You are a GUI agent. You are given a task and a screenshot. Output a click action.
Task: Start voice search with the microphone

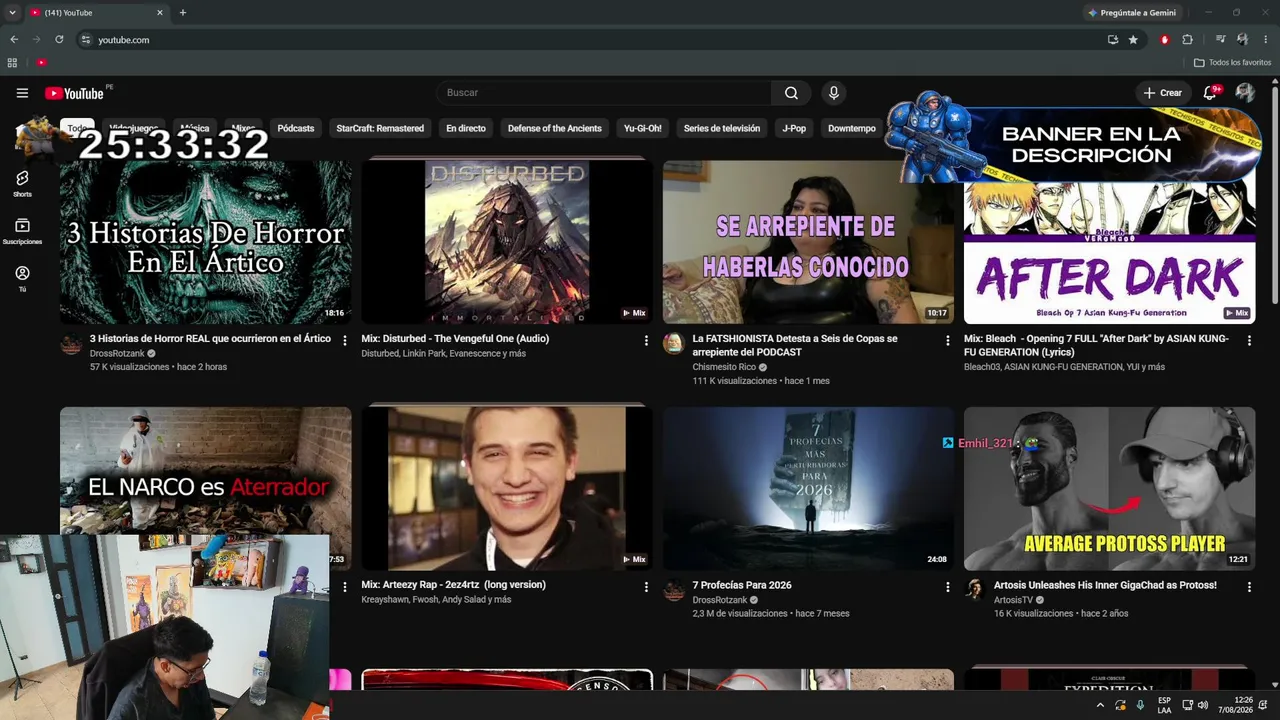833,93
